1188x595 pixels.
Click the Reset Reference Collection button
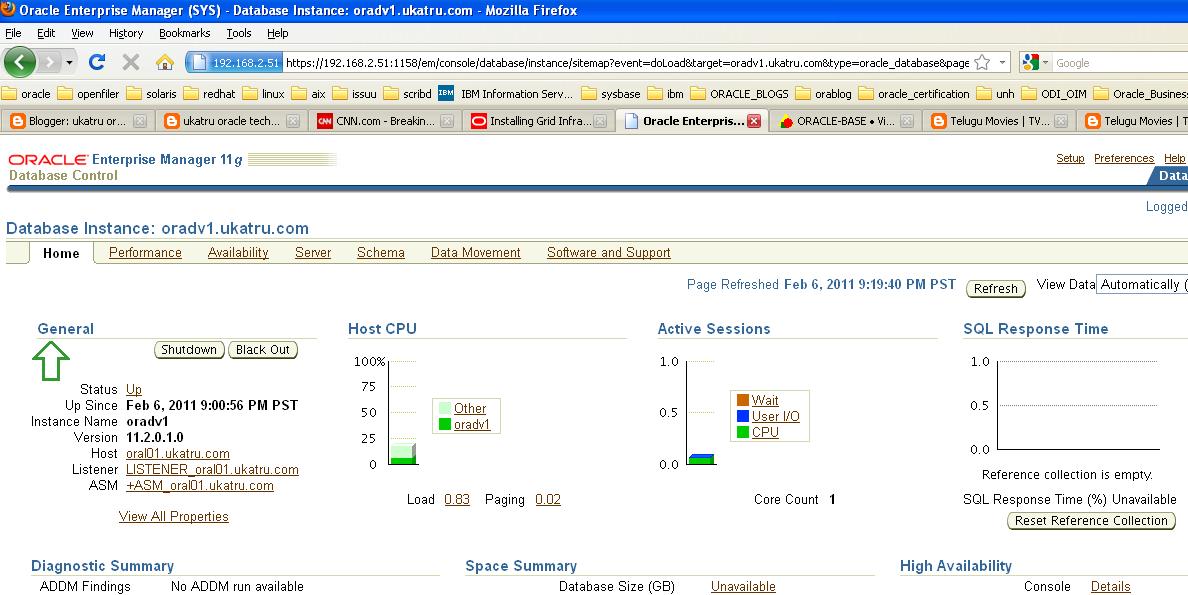[x=1091, y=521]
